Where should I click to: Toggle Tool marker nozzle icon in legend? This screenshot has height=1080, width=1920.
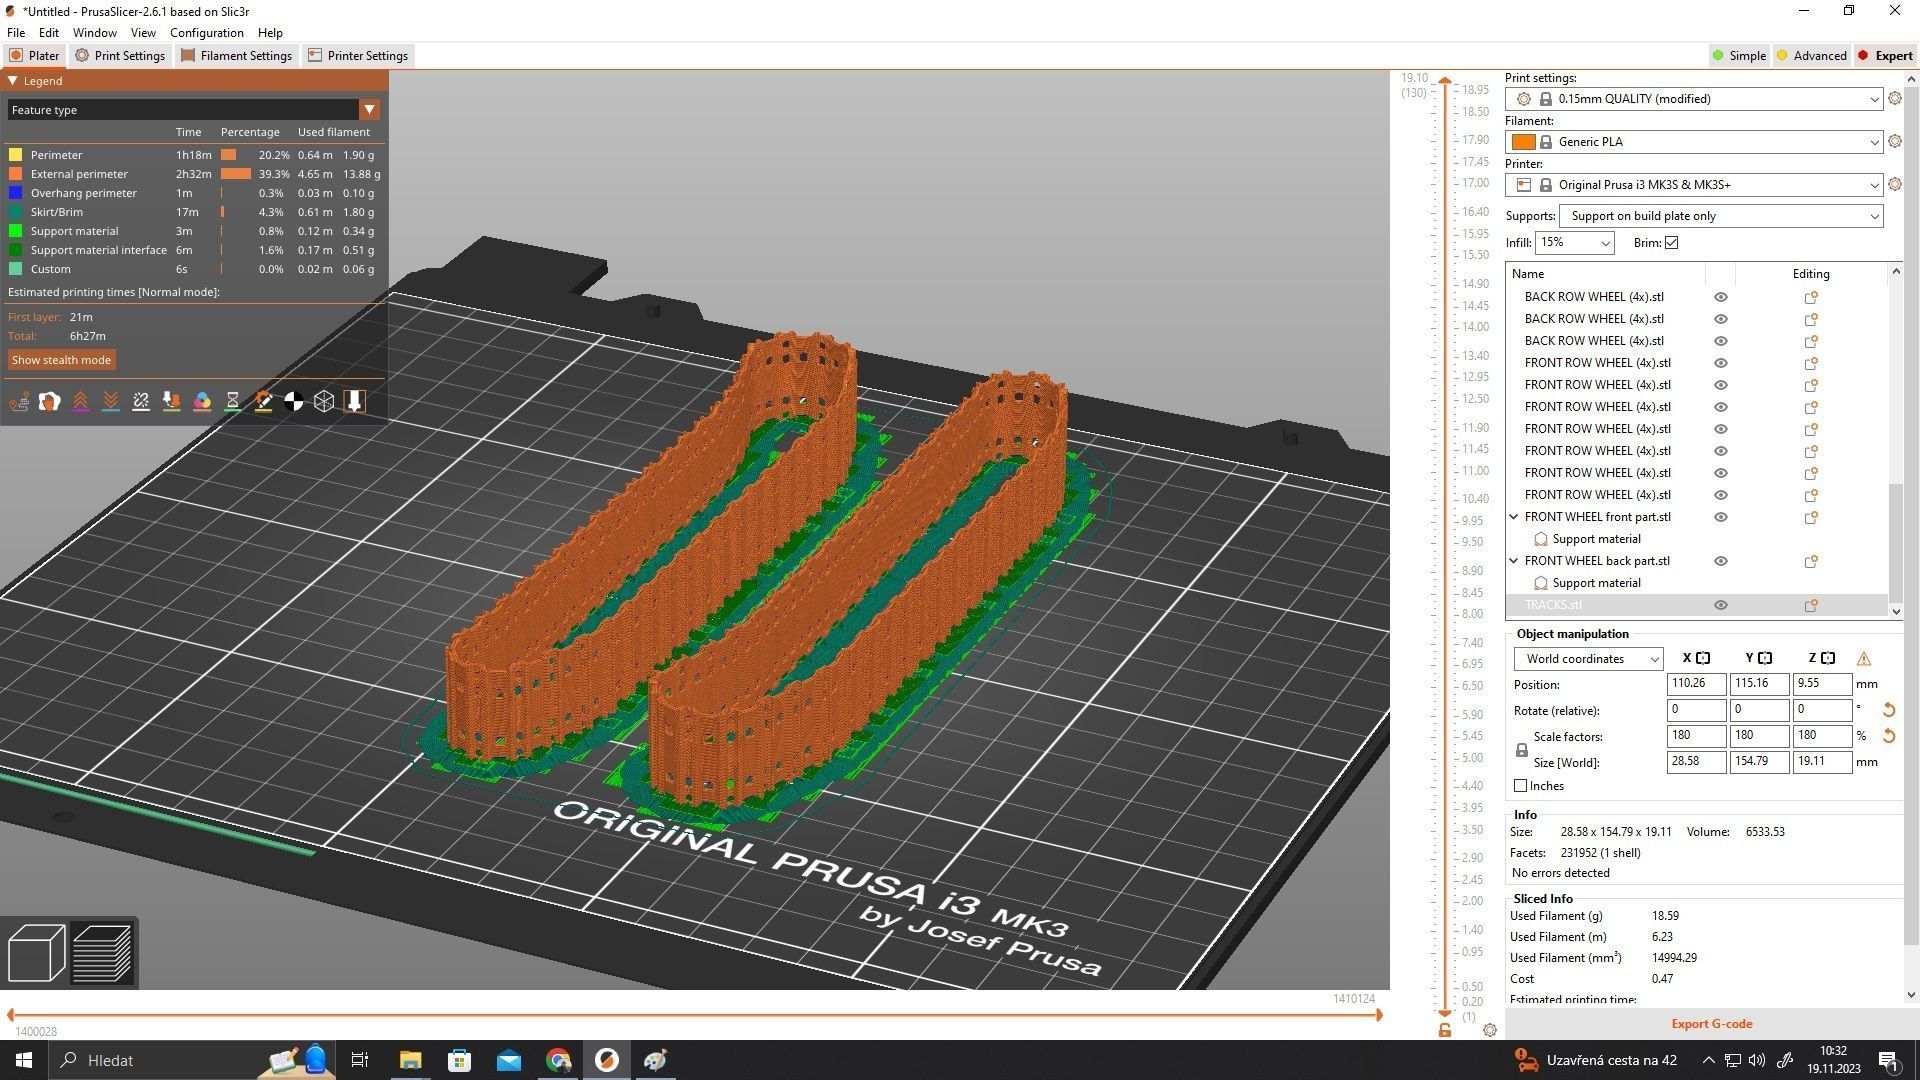354,401
